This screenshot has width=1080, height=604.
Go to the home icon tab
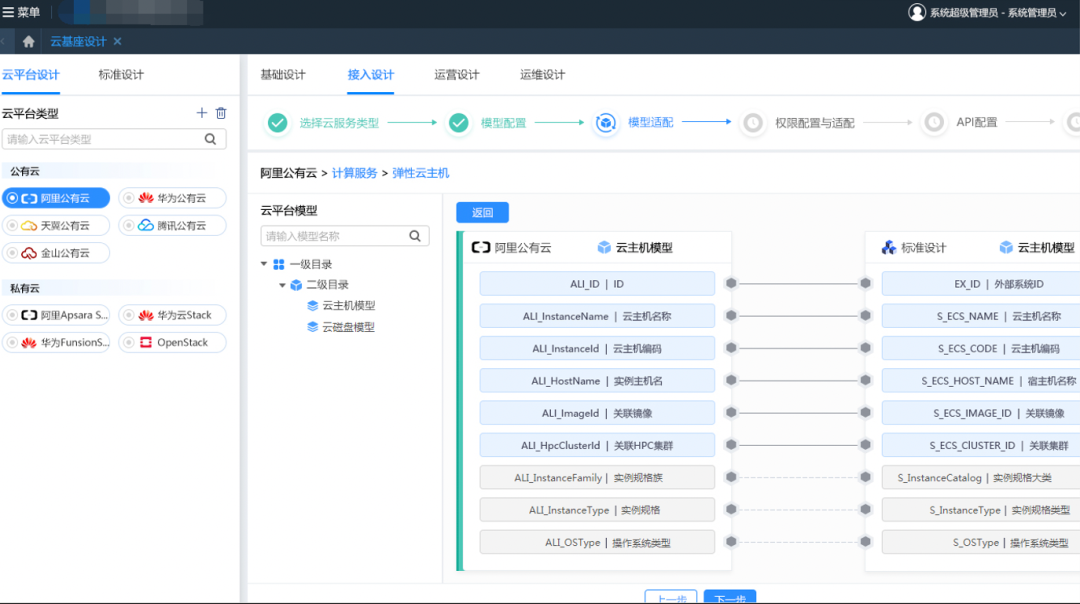[28, 41]
